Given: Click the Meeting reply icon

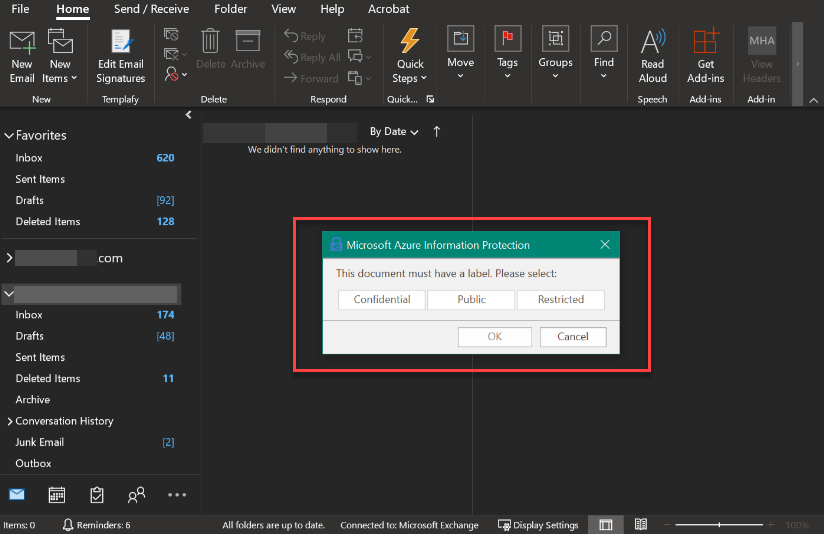Looking at the screenshot, I should [355, 35].
